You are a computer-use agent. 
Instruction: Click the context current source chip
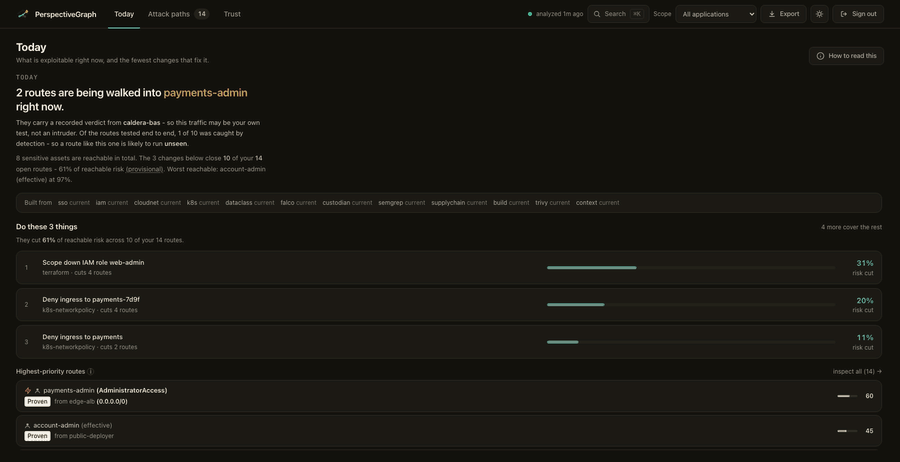[x=598, y=203]
